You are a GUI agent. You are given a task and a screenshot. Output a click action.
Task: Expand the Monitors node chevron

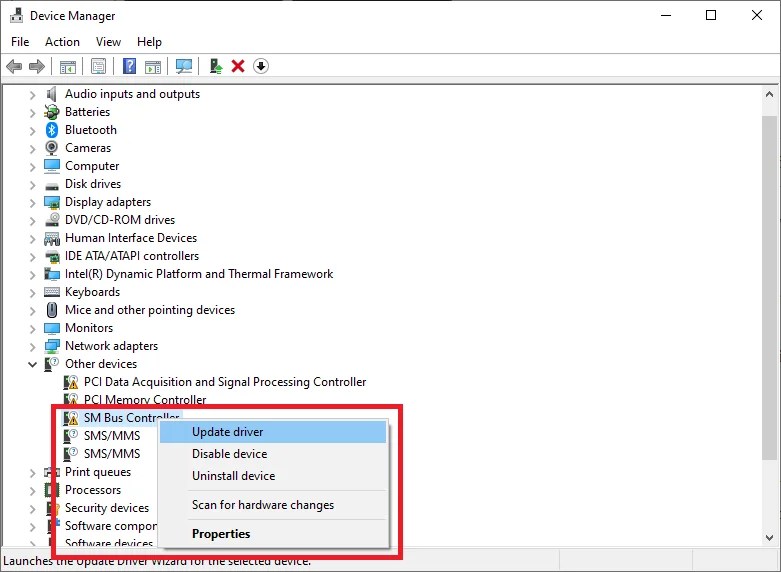pos(32,329)
